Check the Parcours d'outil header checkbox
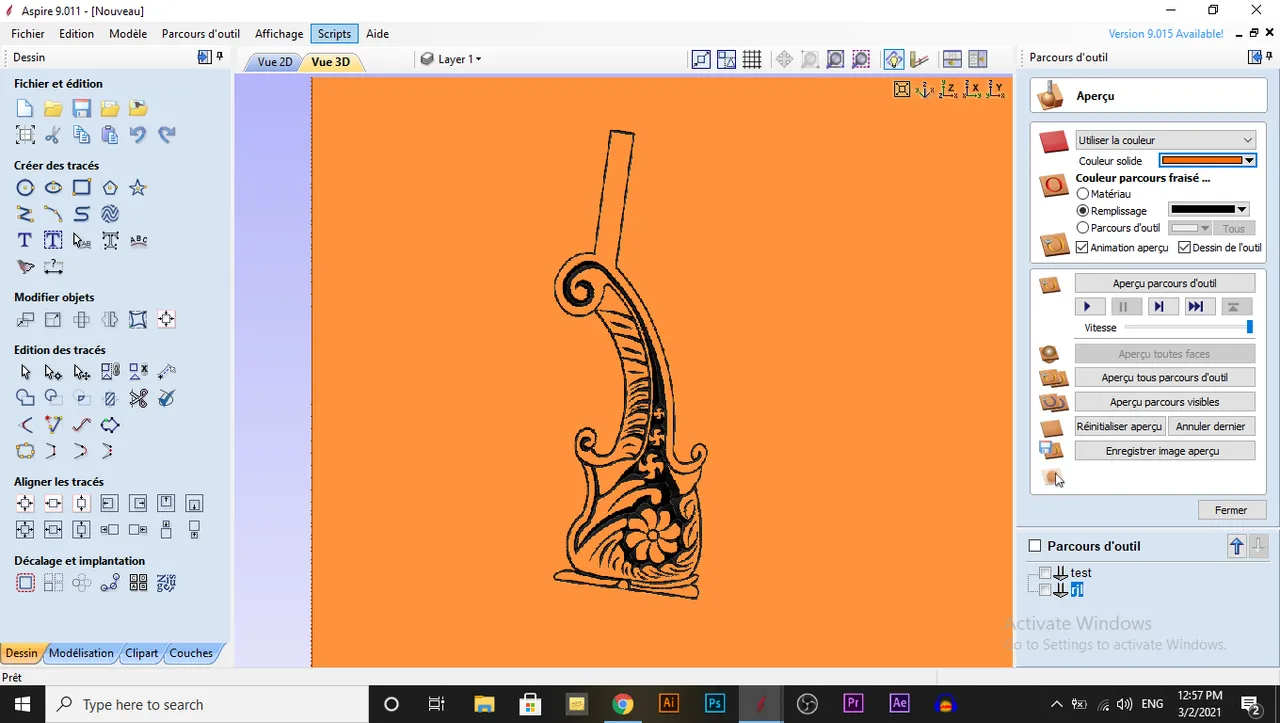1280x723 pixels. 1035,546
